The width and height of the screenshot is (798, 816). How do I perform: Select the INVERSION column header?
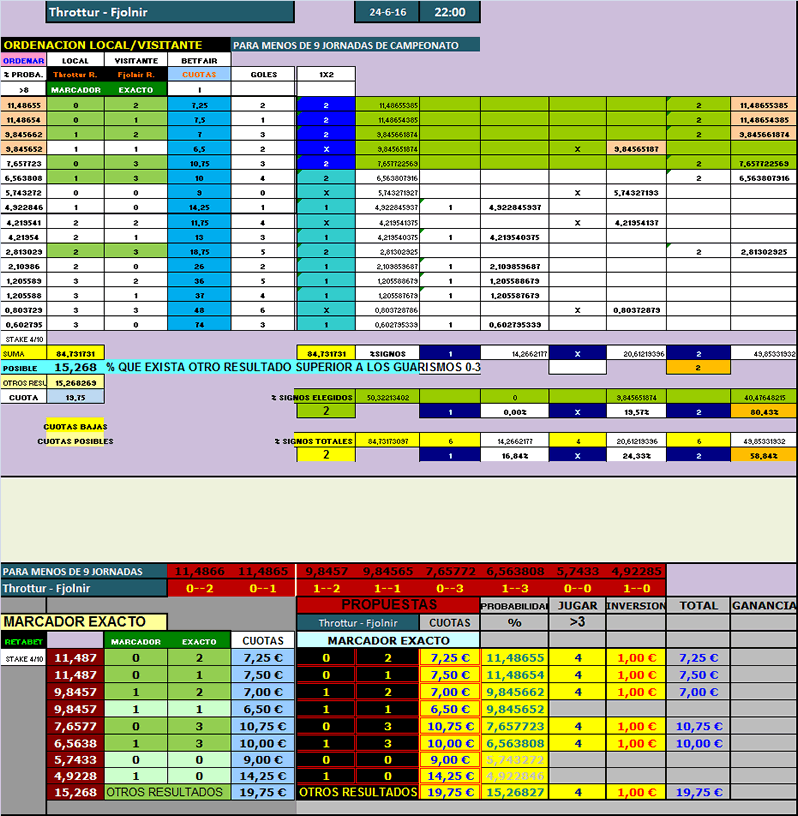pyautogui.click(x=636, y=606)
